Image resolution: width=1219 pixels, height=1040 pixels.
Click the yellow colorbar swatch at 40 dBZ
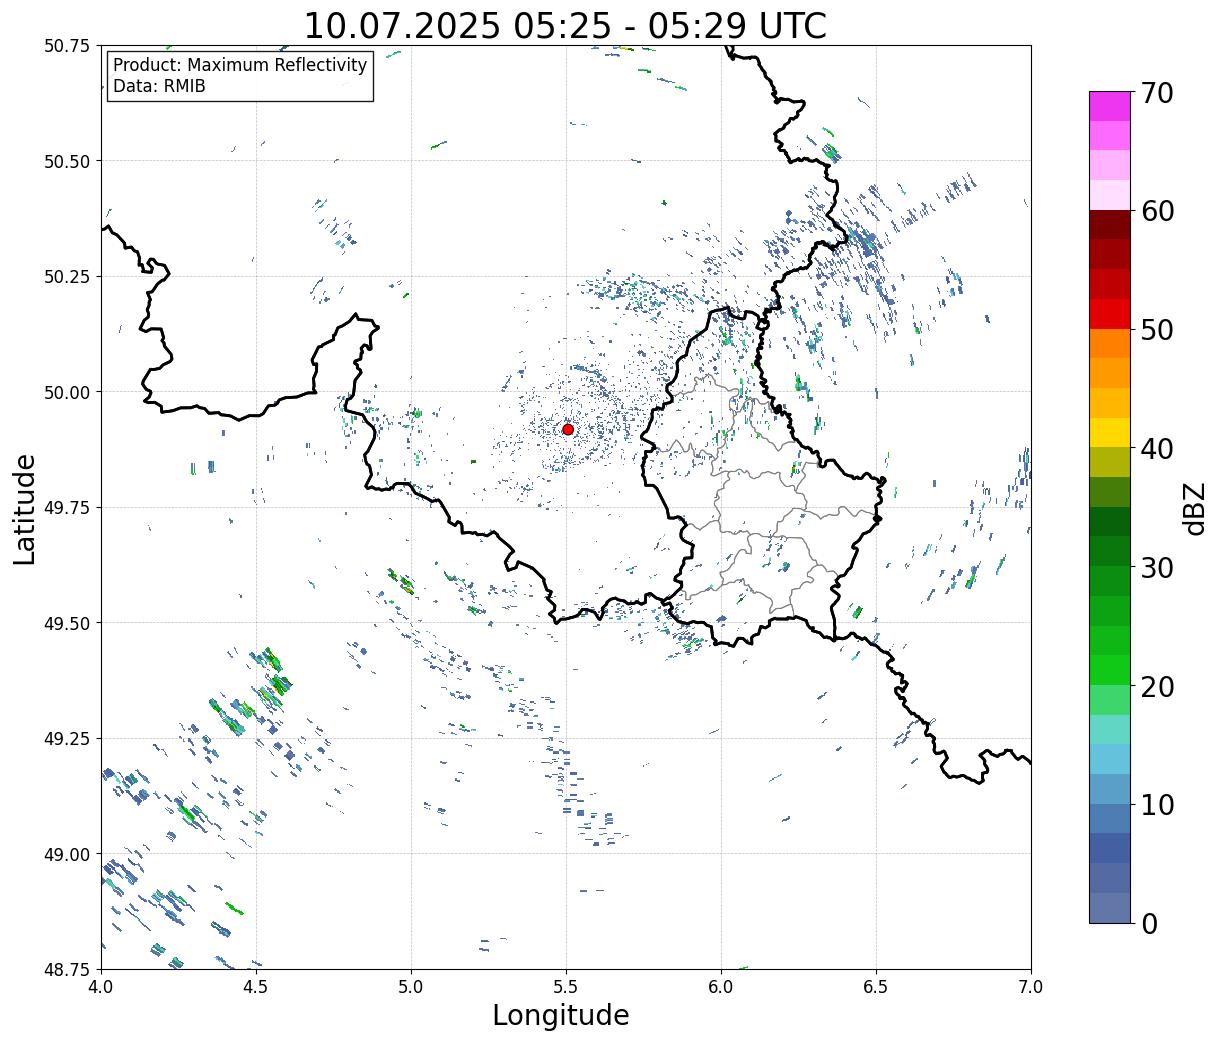(x=1110, y=432)
